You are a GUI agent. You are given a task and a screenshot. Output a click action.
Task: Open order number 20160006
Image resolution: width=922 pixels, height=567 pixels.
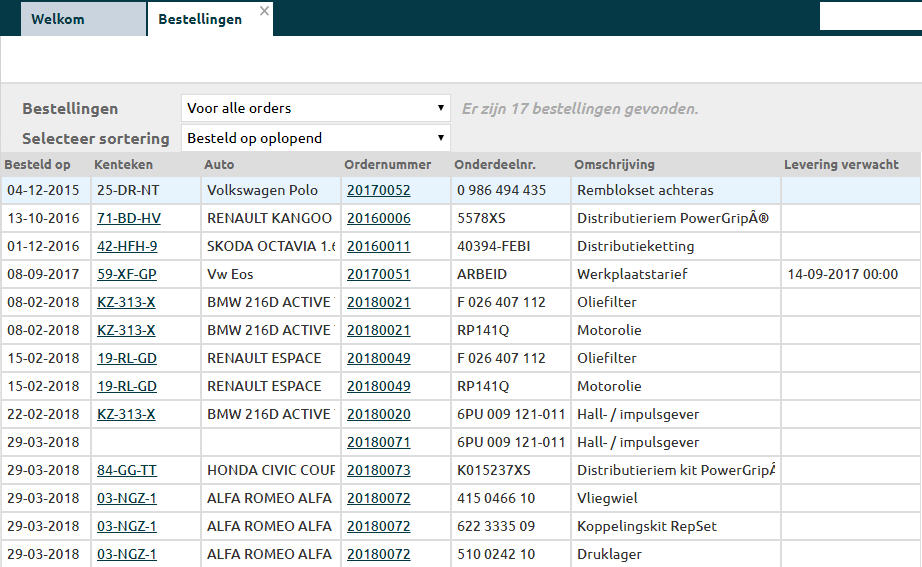pyautogui.click(x=378, y=218)
